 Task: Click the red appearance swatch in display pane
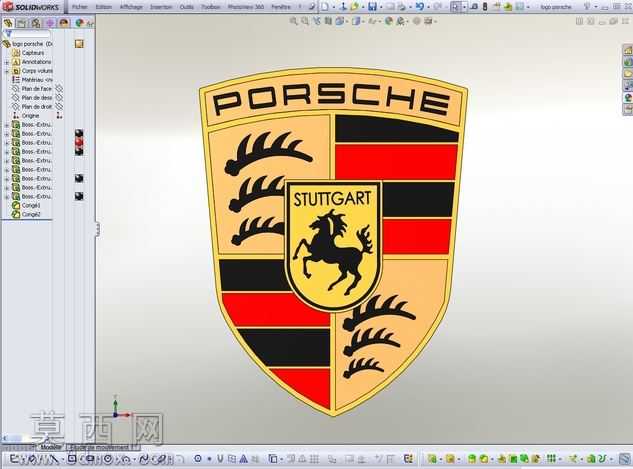pyautogui.click(x=79, y=142)
